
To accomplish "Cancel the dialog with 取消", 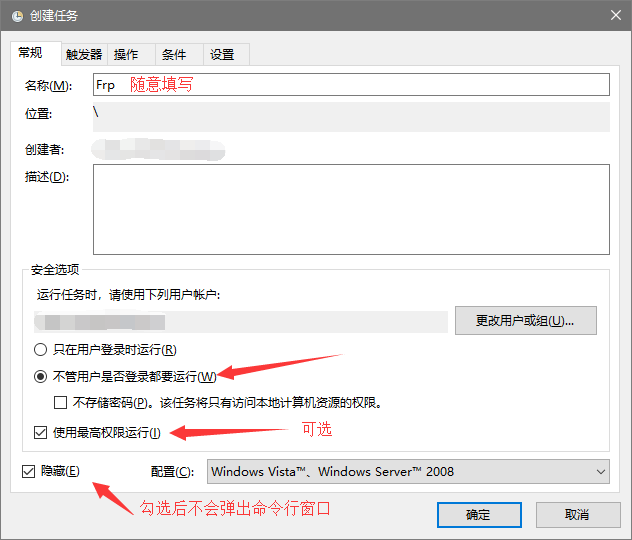I will pos(577,514).
